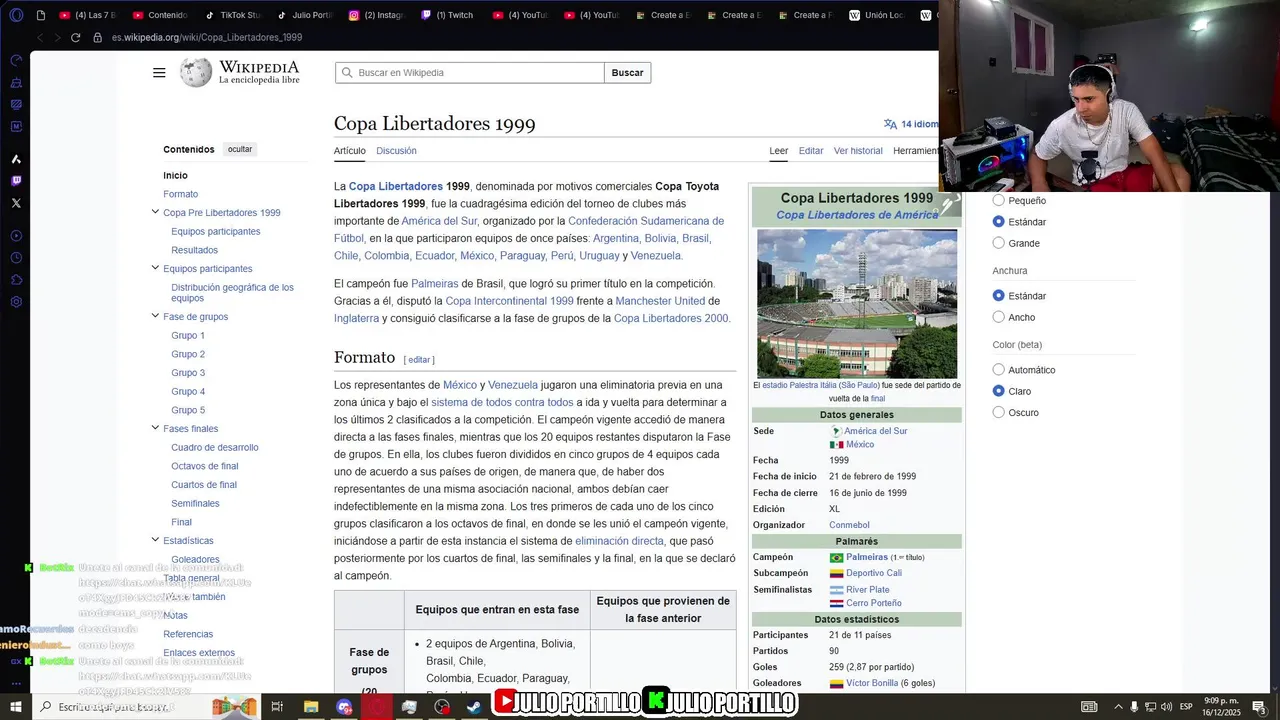This screenshot has height=720, width=1280.
Task: Click the language translate icon beside 14 idiomas
Action: tap(890, 124)
